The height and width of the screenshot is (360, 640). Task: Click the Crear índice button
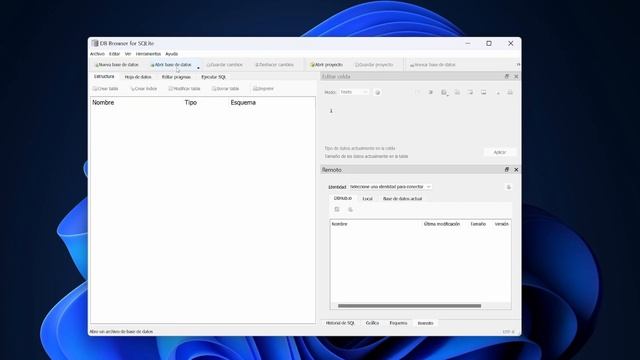pyautogui.click(x=144, y=89)
